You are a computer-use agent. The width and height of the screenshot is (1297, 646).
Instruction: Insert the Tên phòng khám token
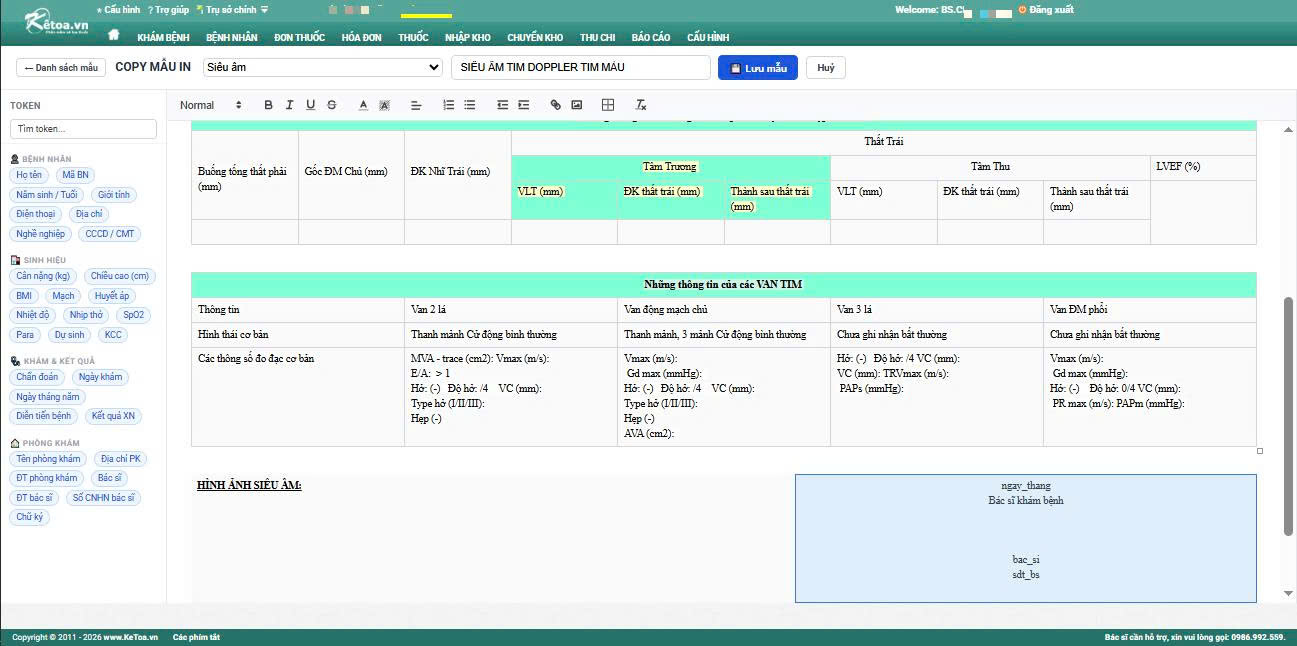coord(49,459)
